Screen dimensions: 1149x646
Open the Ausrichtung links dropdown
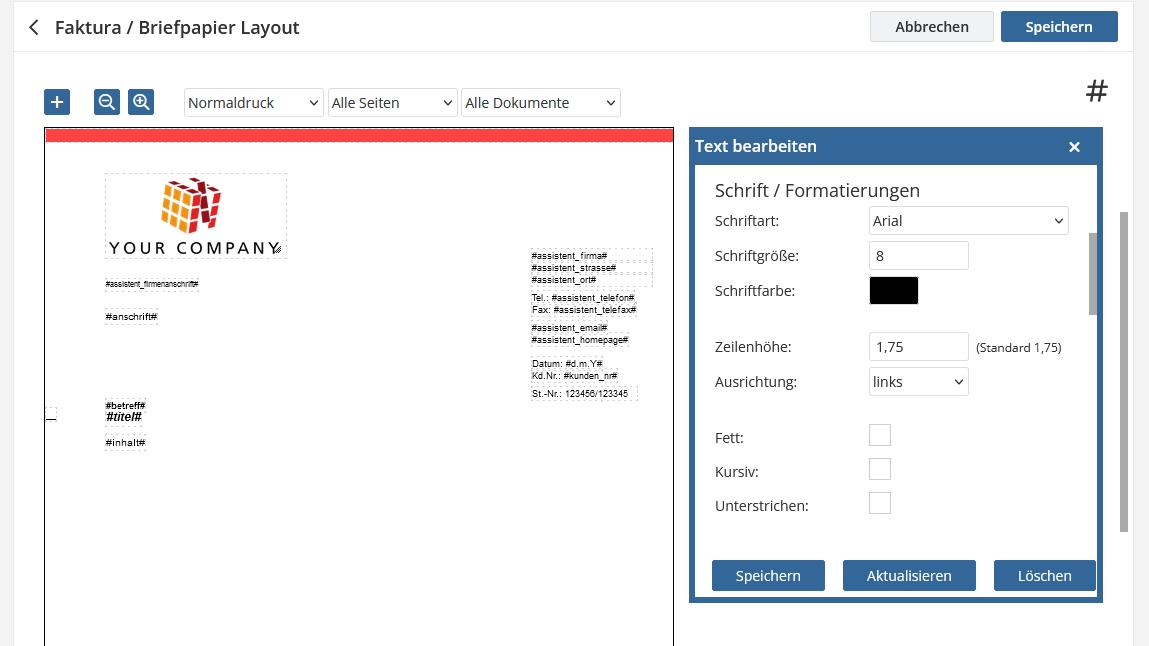918,382
